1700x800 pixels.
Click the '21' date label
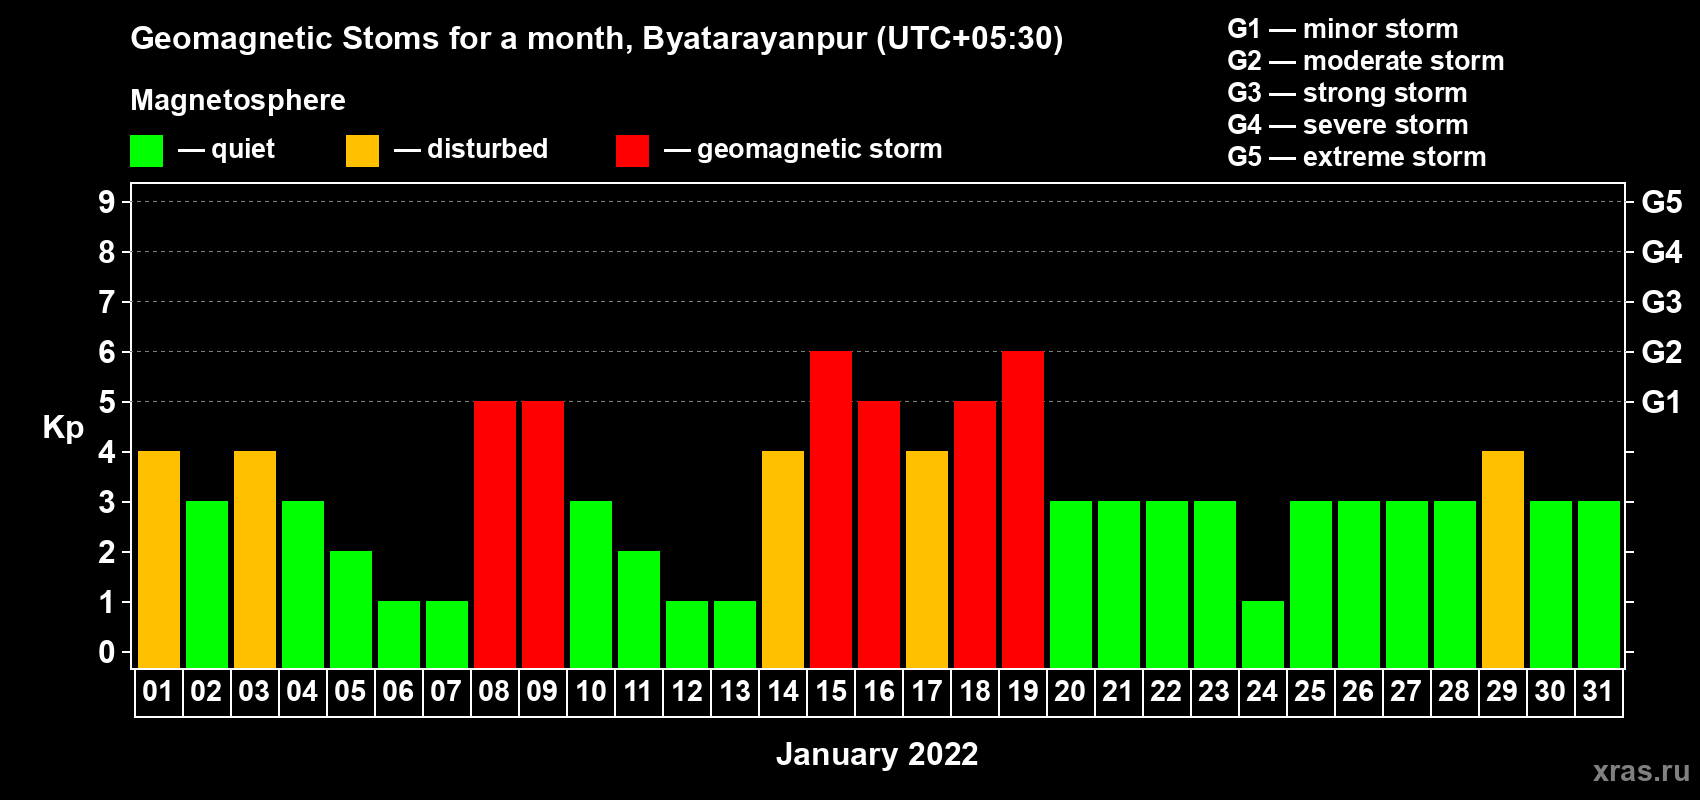pyautogui.click(x=1118, y=691)
